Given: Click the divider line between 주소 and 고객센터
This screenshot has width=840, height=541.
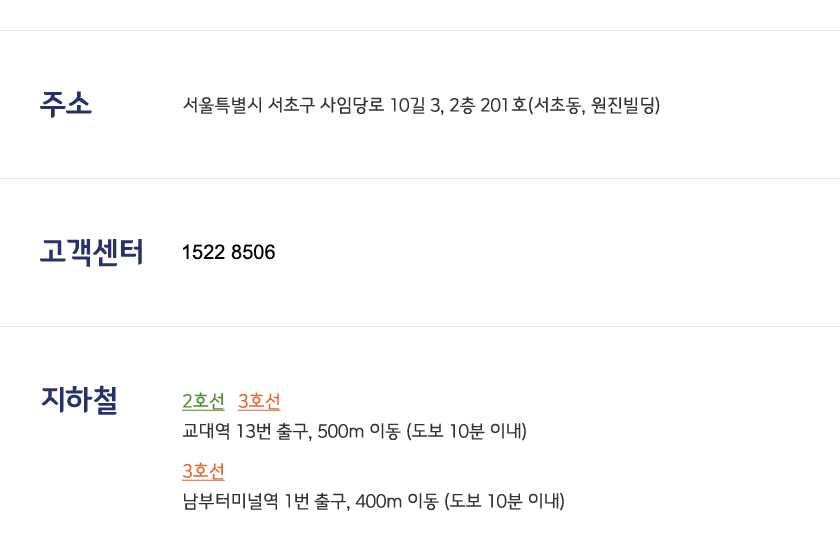Looking at the screenshot, I should point(420,178).
